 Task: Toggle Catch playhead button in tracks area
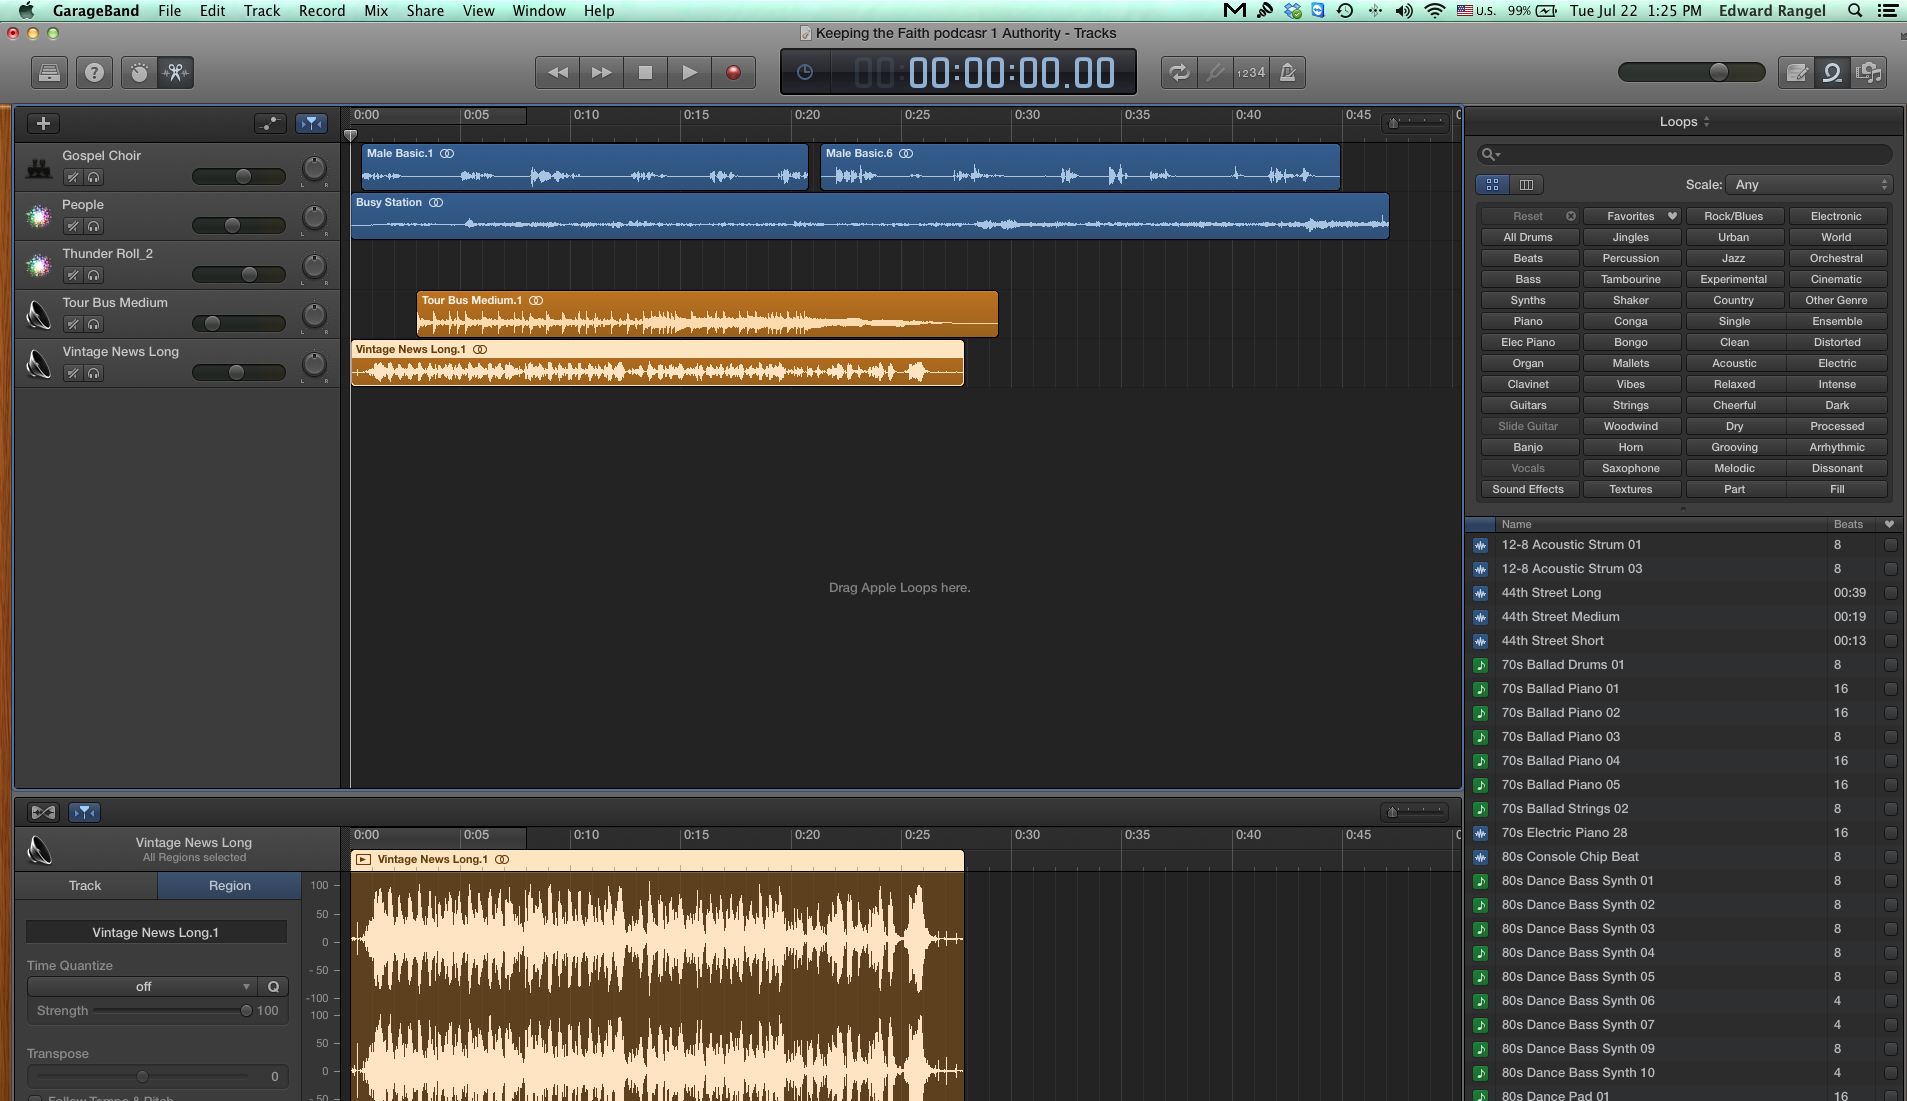point(312,123)
